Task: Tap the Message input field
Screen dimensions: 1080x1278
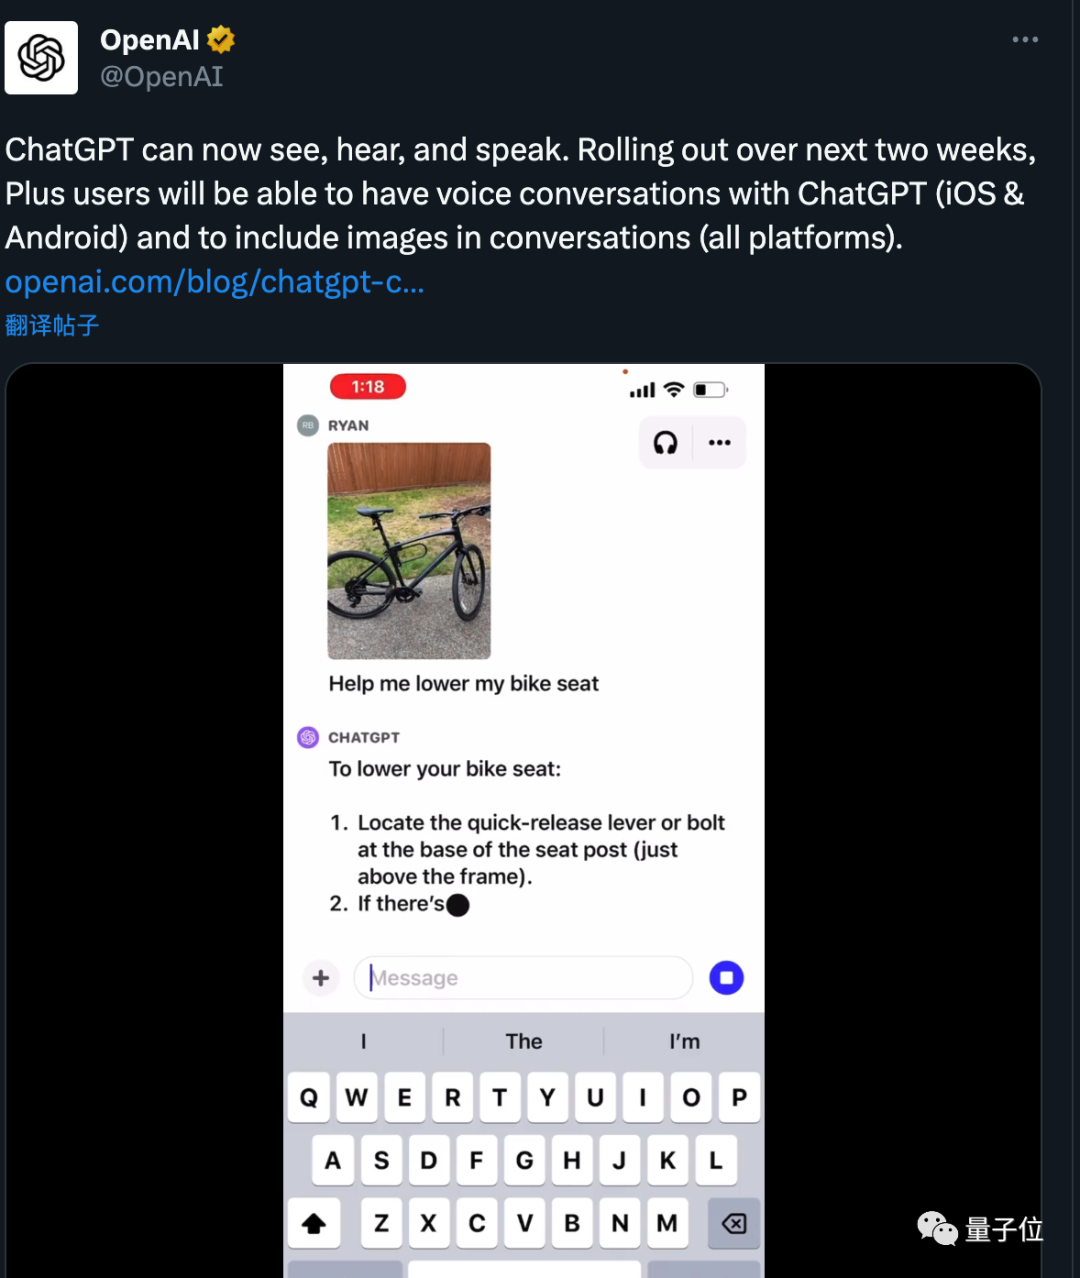Action: (522, 978)
